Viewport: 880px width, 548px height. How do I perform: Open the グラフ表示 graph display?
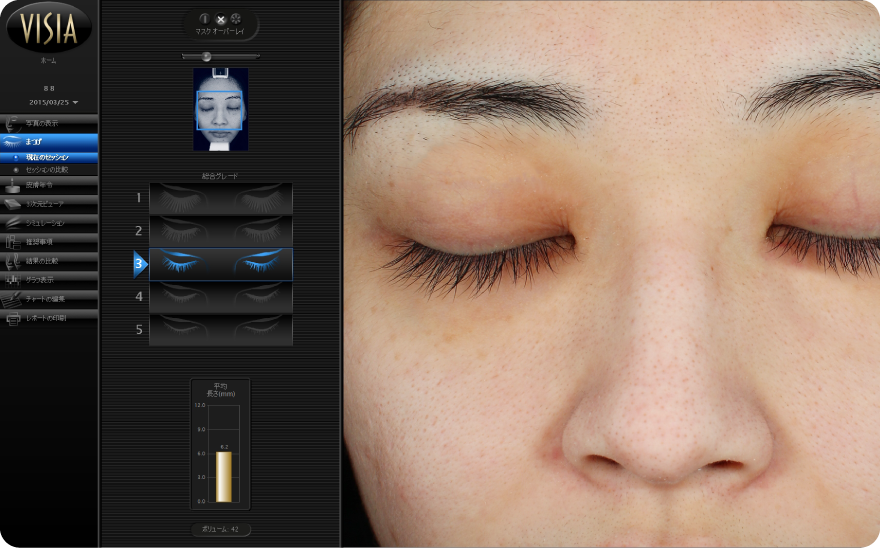click(x=48, y=279)
